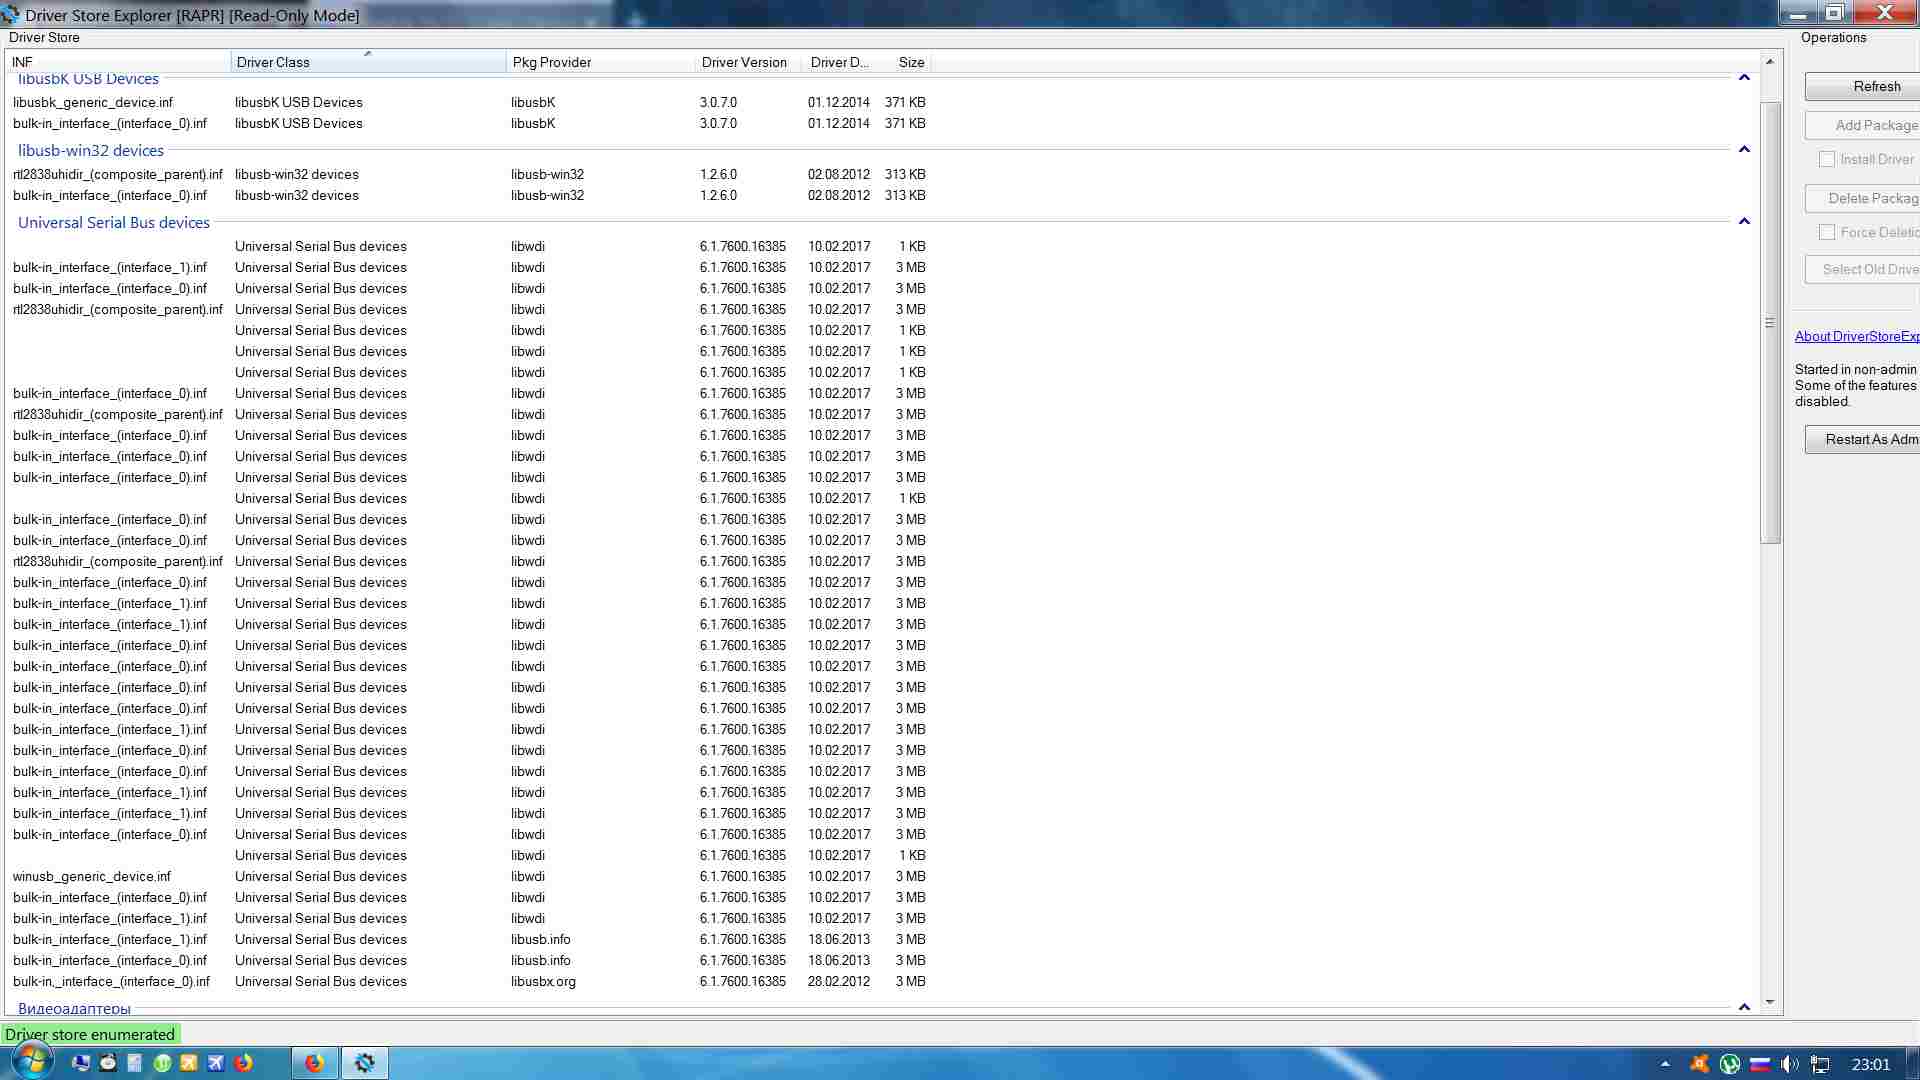Click the vertical scrollbar thumb

[1770, 322]
